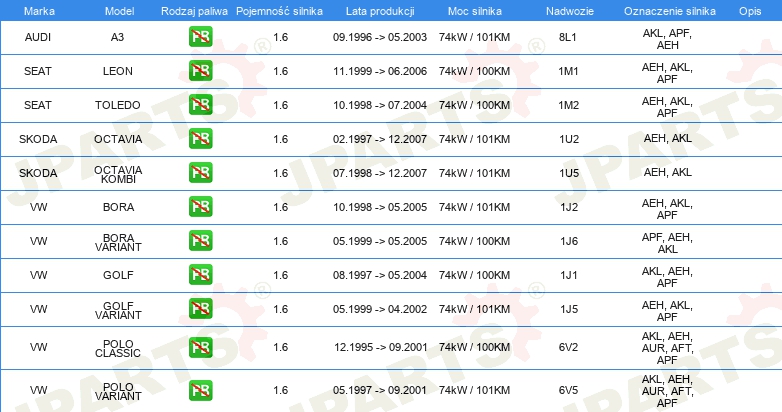Click the fuel icon in POLO CLASSIC row
This screenshot has height=412, width=782.
(x=200, y=347)
